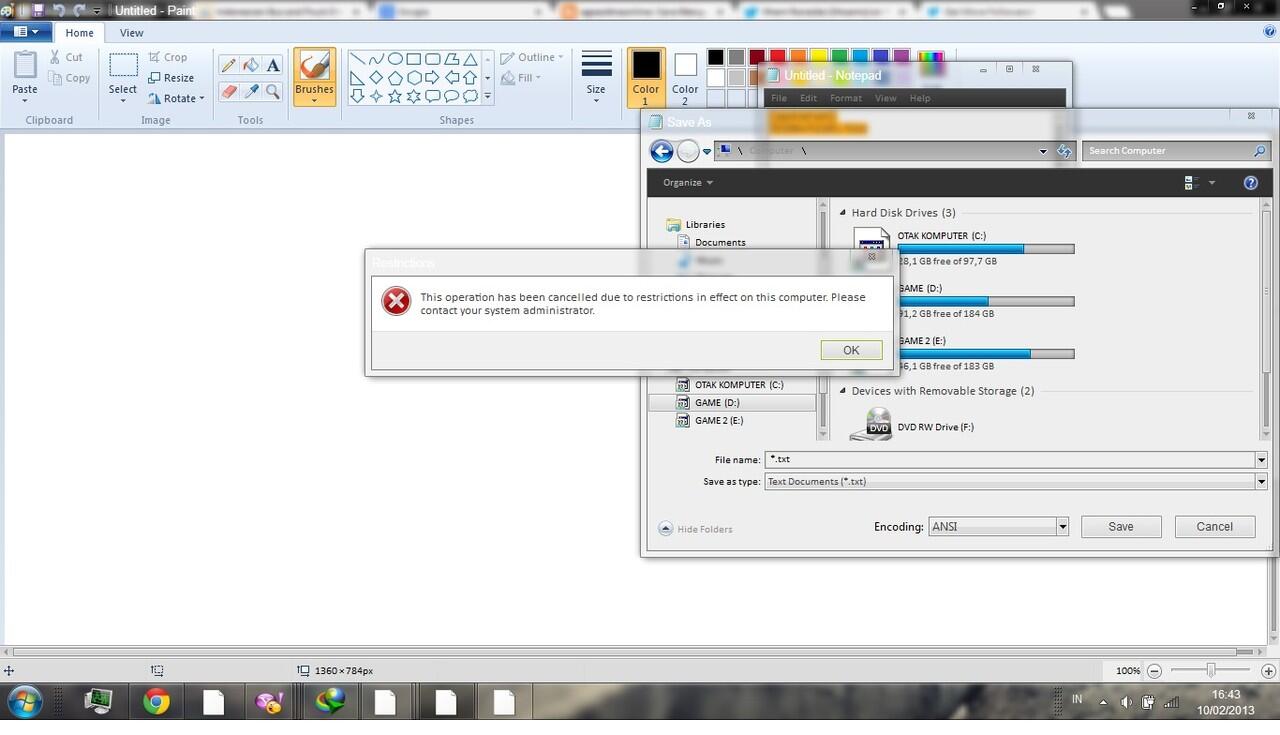The width and height of the screenshot is (1280, 735).
Task: Click the Paint zoom slider handle
Action: pyautogui.click(x=1211, y=671)
